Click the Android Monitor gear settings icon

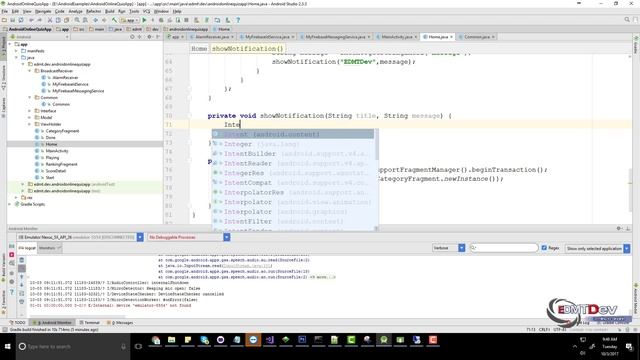(619, 229)
